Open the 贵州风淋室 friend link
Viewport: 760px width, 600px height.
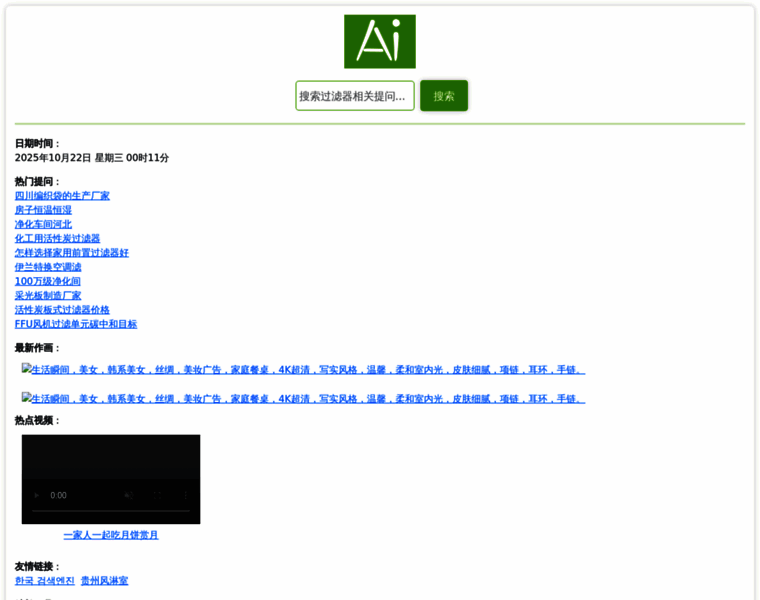[x=104, y=581]
